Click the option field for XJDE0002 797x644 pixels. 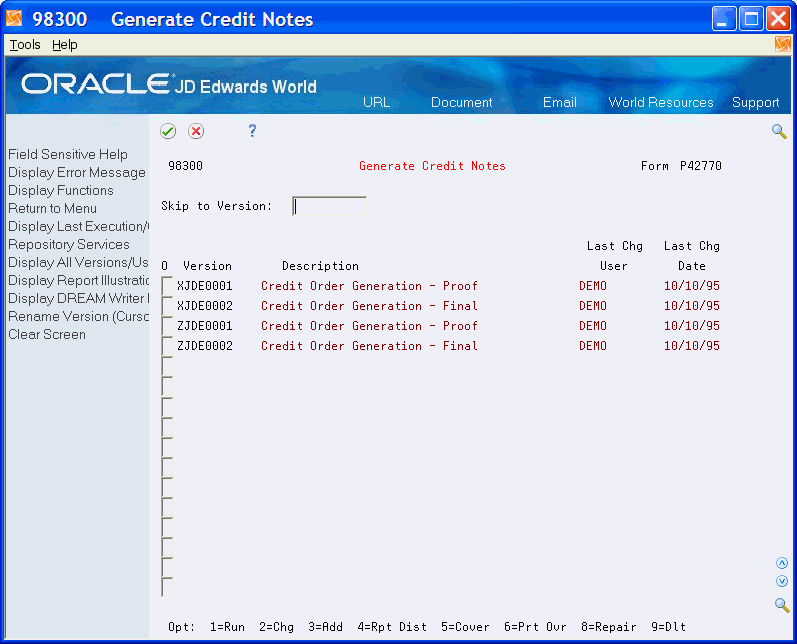tap(167, 305)
